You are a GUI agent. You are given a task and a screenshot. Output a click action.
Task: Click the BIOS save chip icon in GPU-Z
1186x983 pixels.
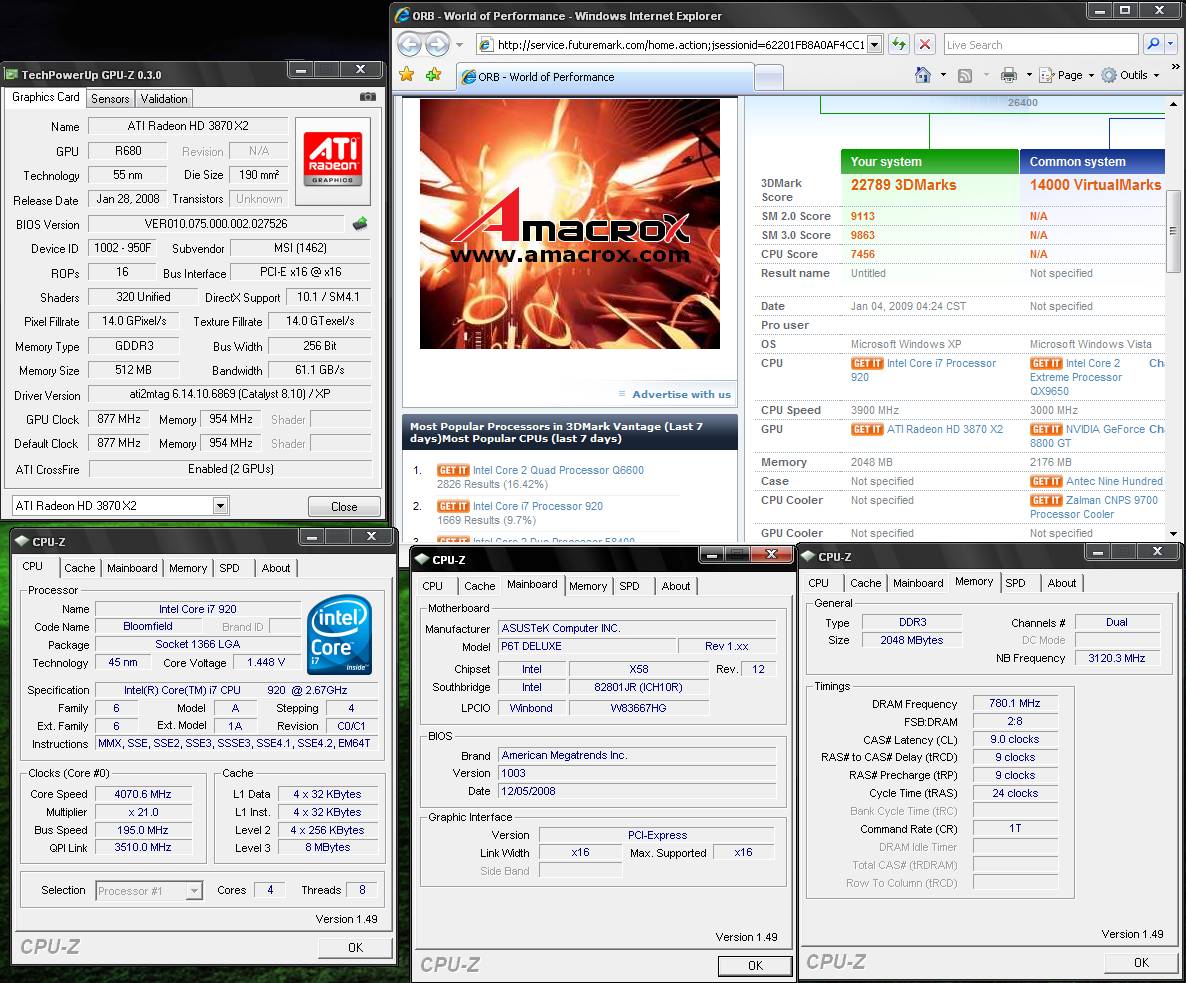(360, 223)
